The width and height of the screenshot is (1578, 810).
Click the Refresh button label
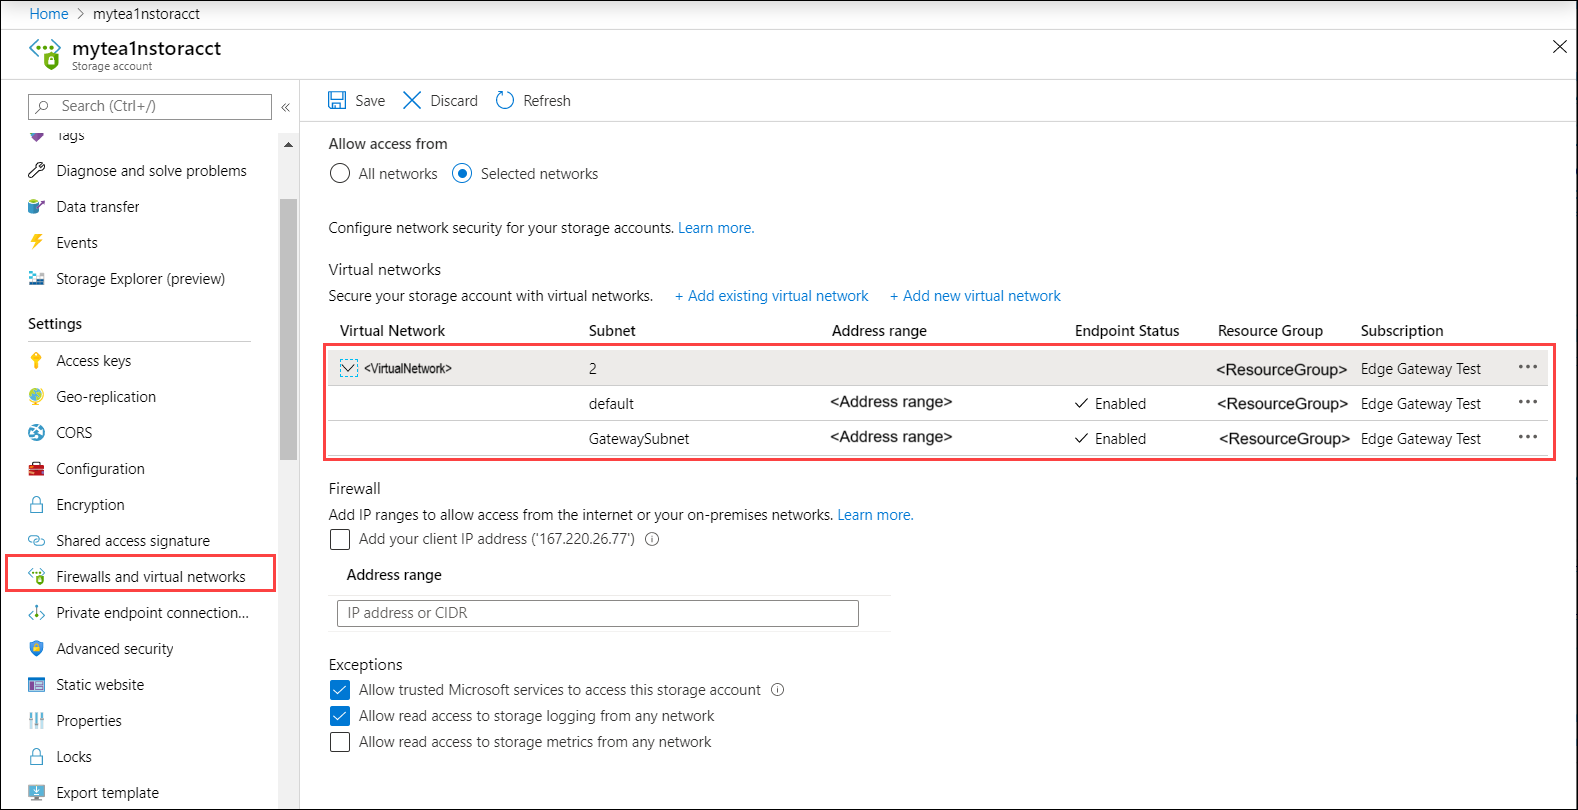547,101
